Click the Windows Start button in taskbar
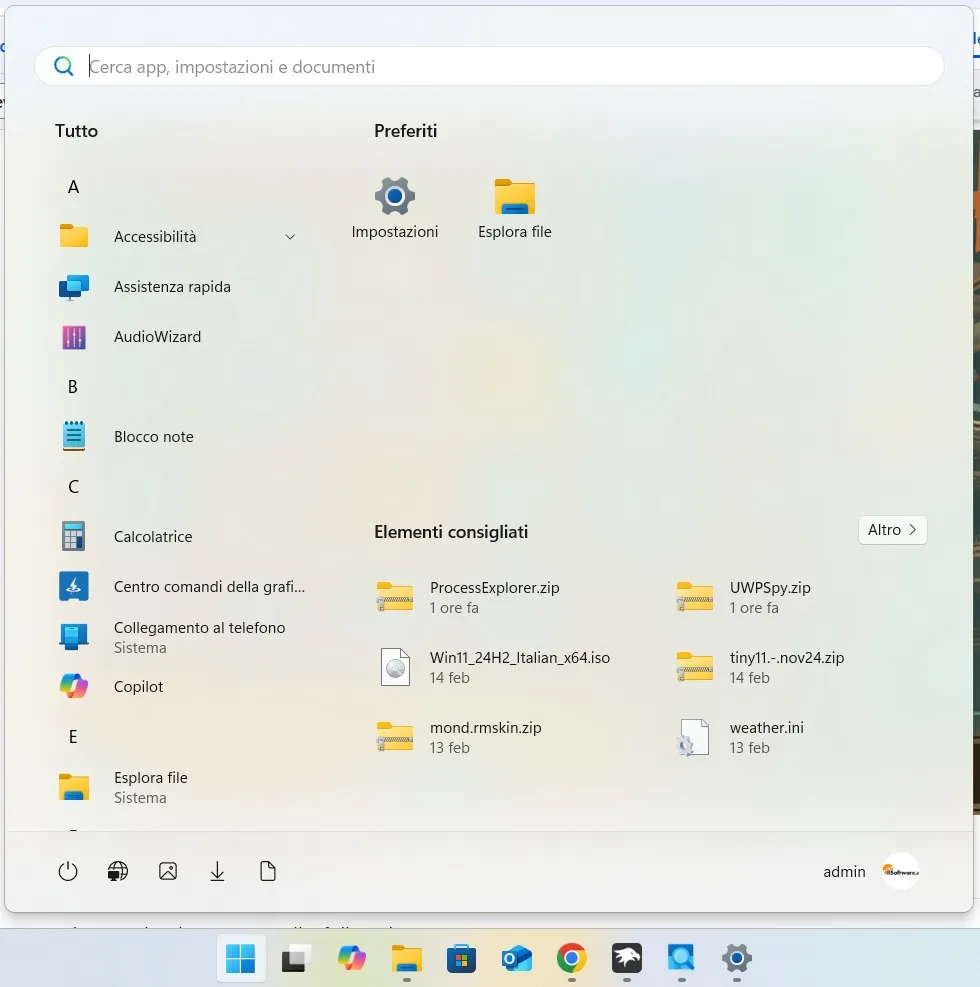This screenshot has height=987, width=980. click(x=241, y=959)
